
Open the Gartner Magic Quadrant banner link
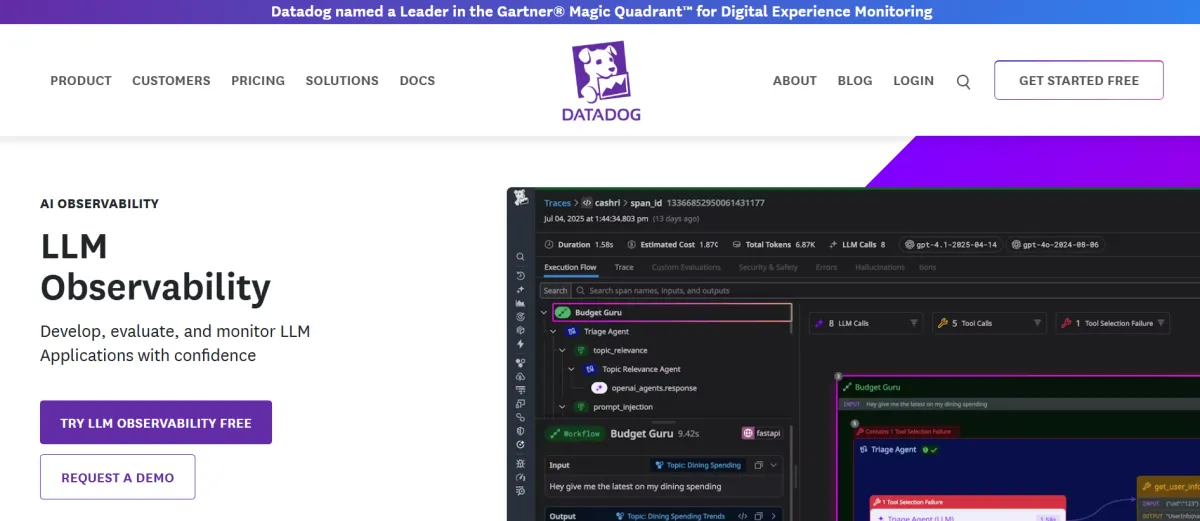click(x=601, y=12)
